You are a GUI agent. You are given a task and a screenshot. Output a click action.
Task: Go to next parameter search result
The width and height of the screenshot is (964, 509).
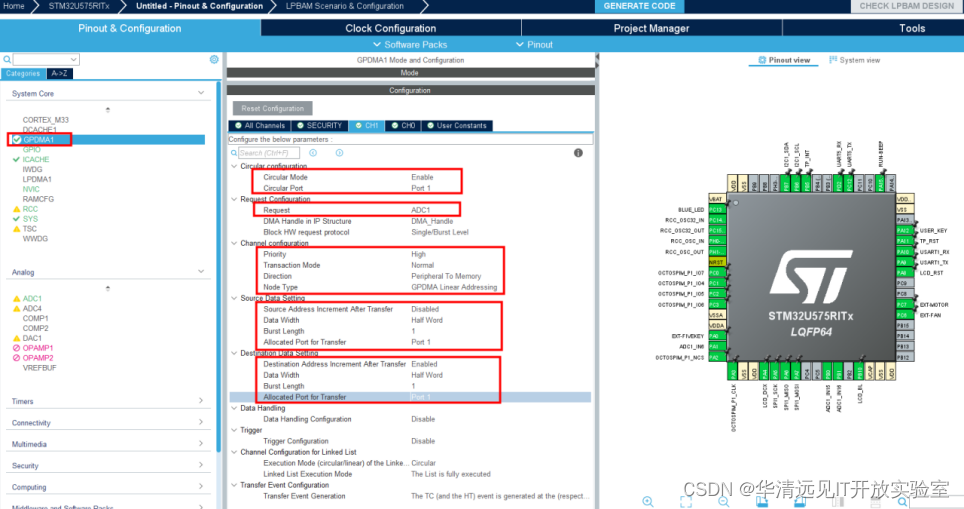[339, 153]
